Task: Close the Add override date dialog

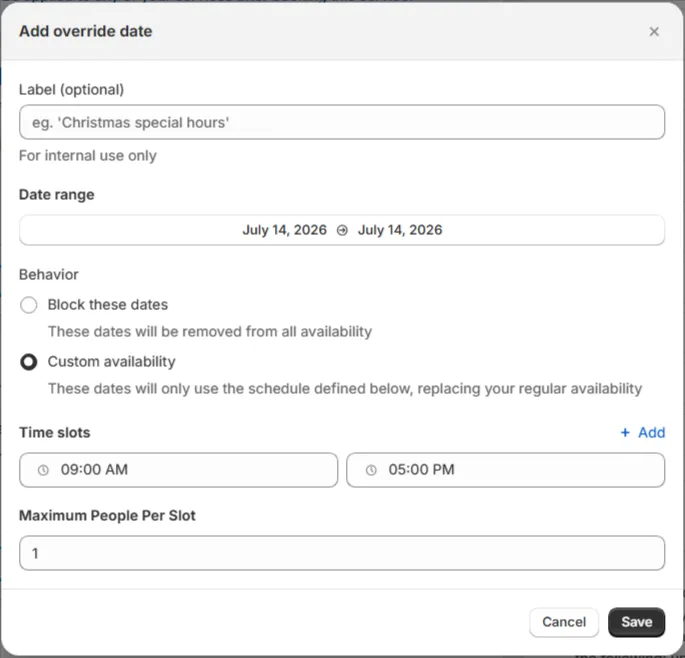Action: 654,31
